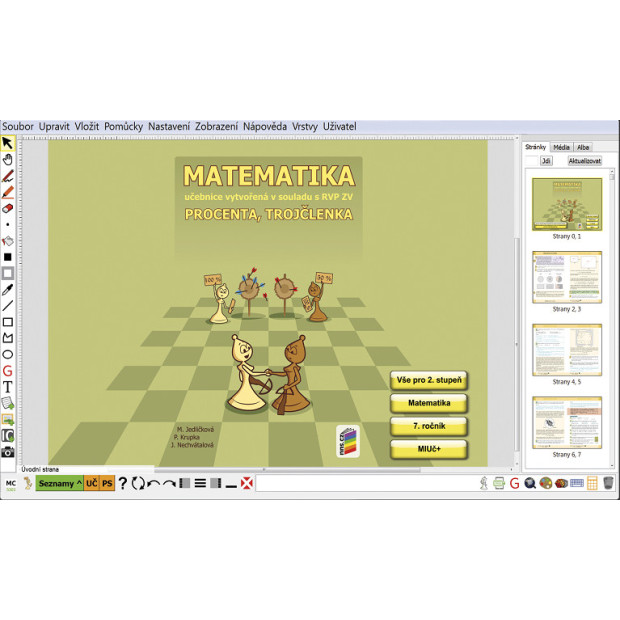The image size is (620, 620).
Task: Open the on-screen keyboard icon
Action: tap(576, 483)
